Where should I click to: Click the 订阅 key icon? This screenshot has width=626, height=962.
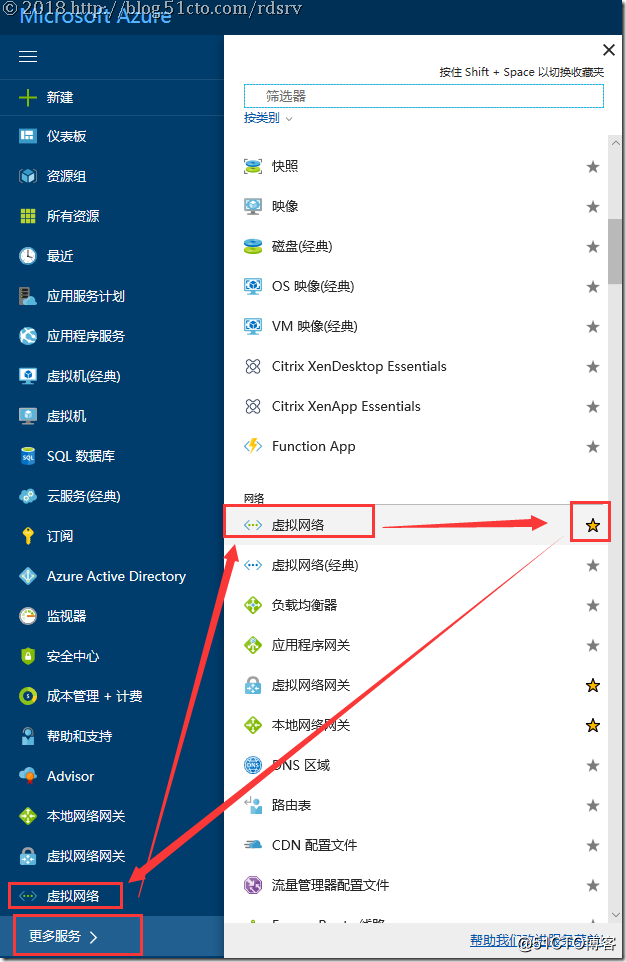28,536
